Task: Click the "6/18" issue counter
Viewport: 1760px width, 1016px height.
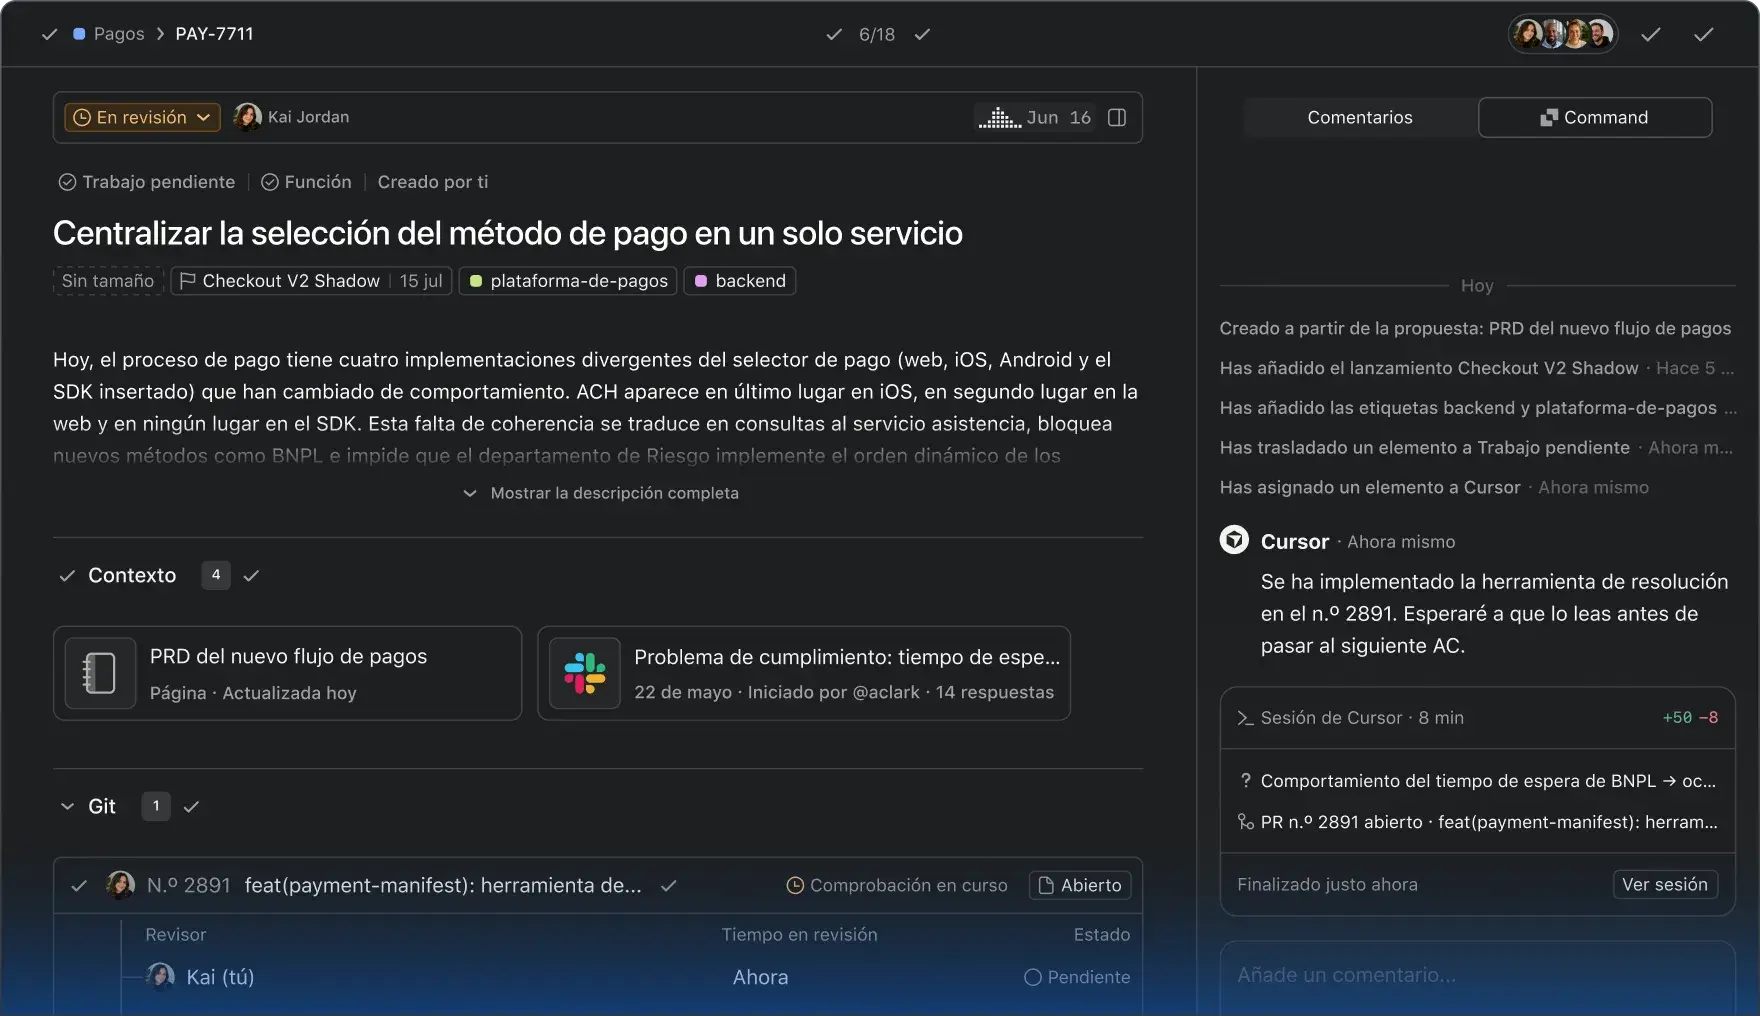Action: 877,34
